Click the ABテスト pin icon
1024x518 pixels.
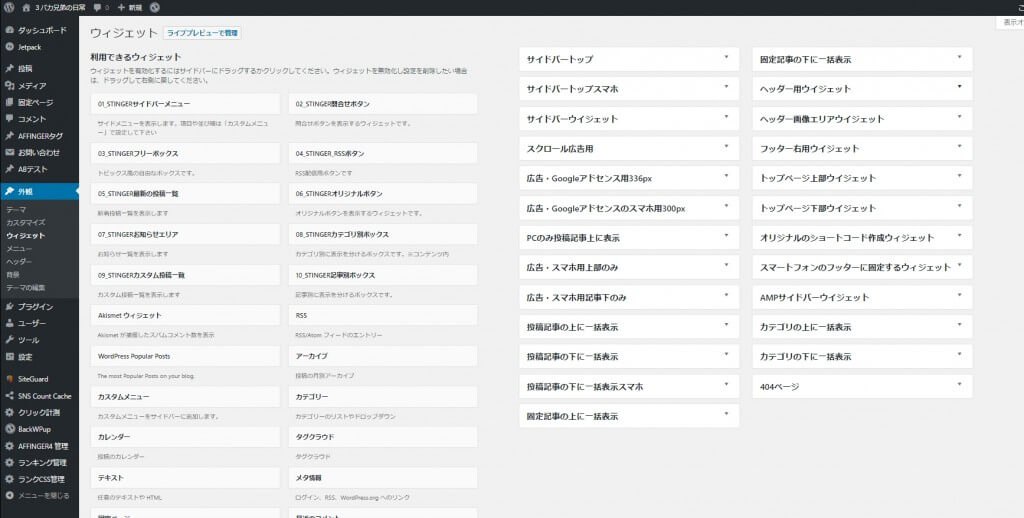coord(9,169)
